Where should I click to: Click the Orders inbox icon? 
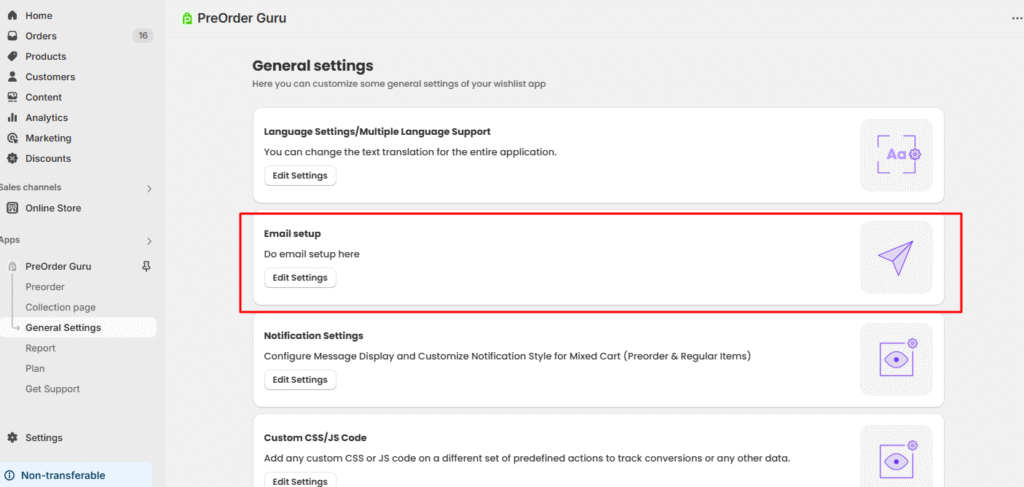coord(12,36)
